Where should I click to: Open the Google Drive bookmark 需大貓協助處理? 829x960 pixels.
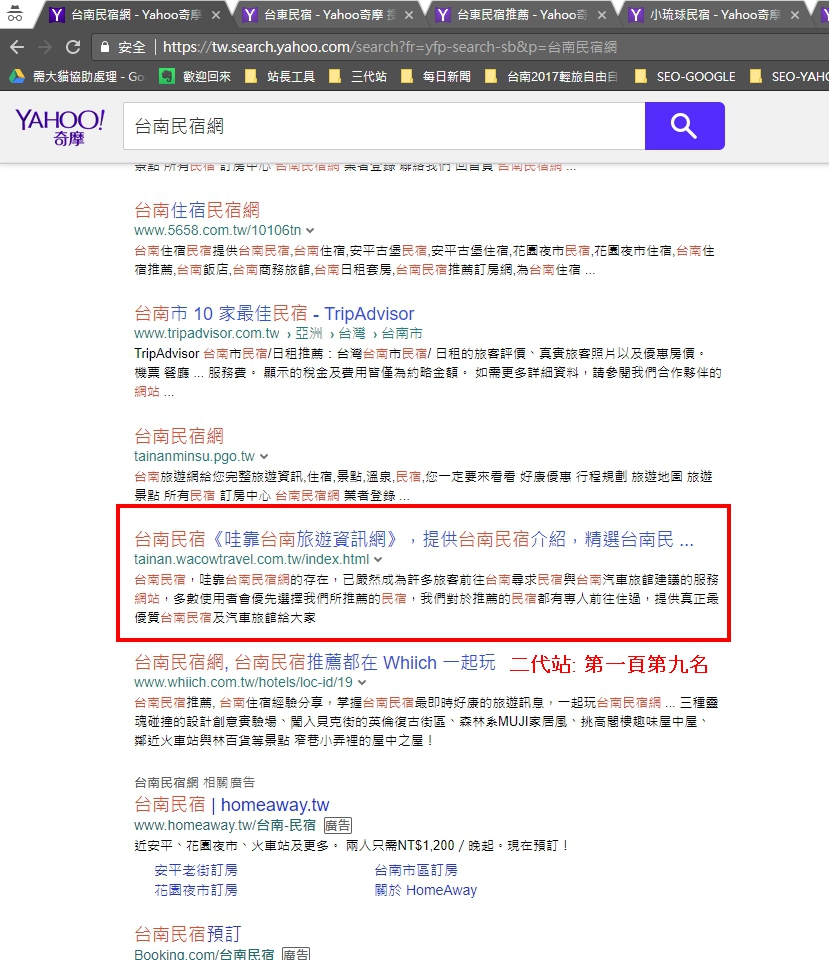[x=77, y=77]
